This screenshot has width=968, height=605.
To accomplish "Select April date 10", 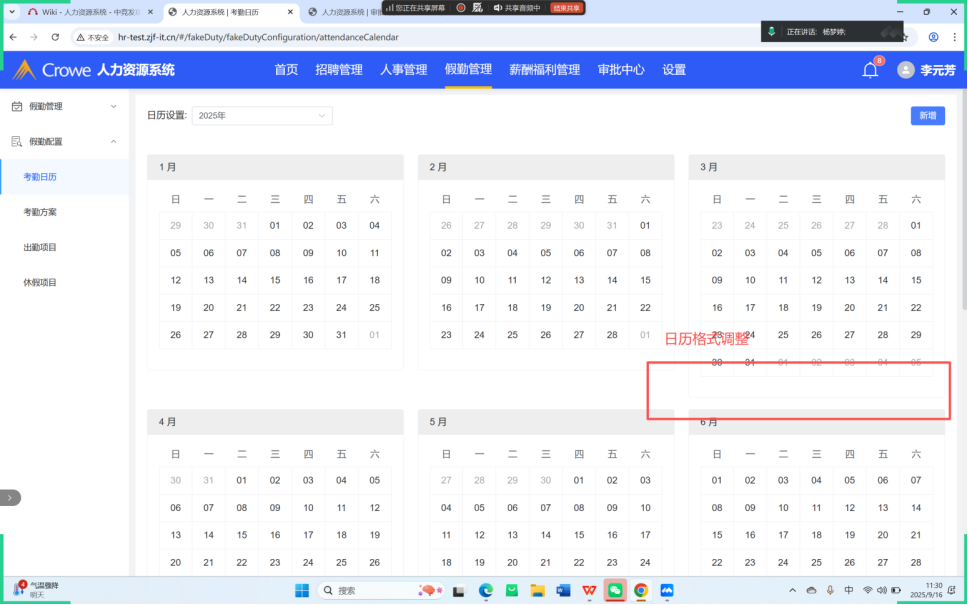I will 308,507.
